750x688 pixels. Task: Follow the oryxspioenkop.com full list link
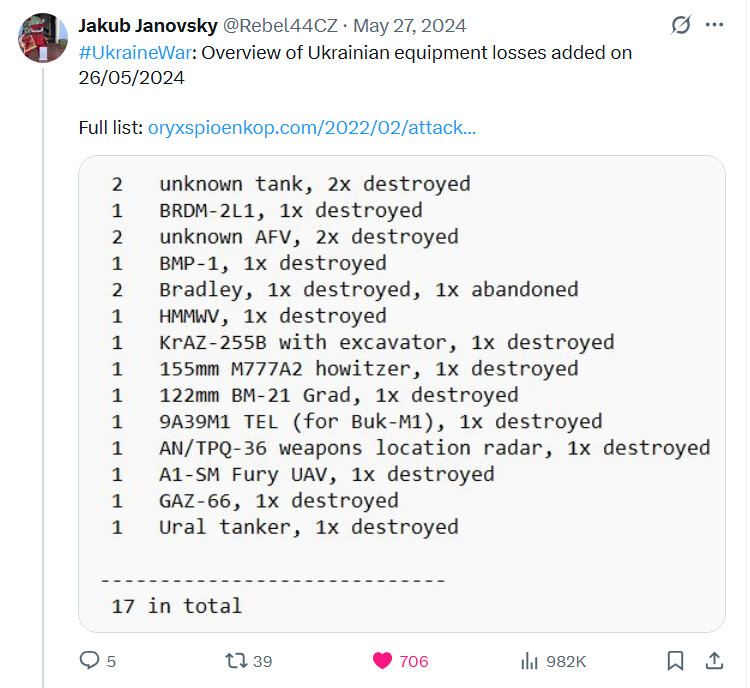click(x=312, y=128)
